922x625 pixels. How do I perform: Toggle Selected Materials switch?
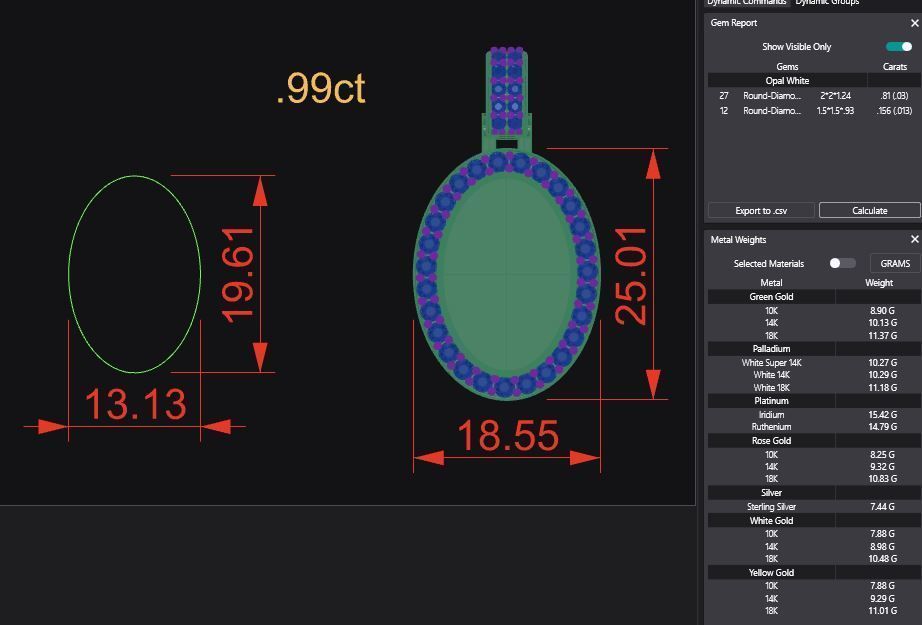pos(842,263)
